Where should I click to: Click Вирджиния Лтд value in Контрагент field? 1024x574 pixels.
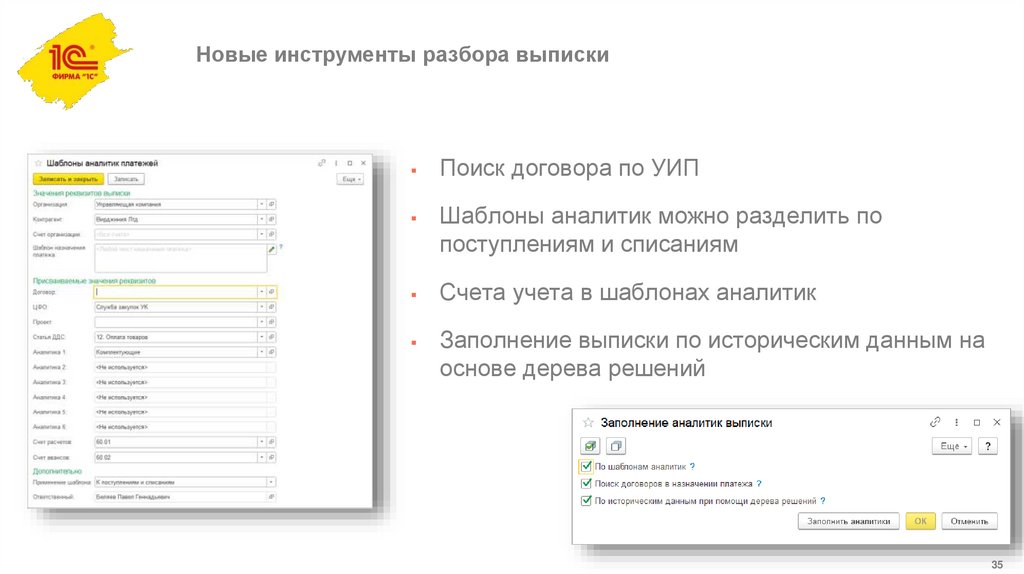click(x=117, y=219)
